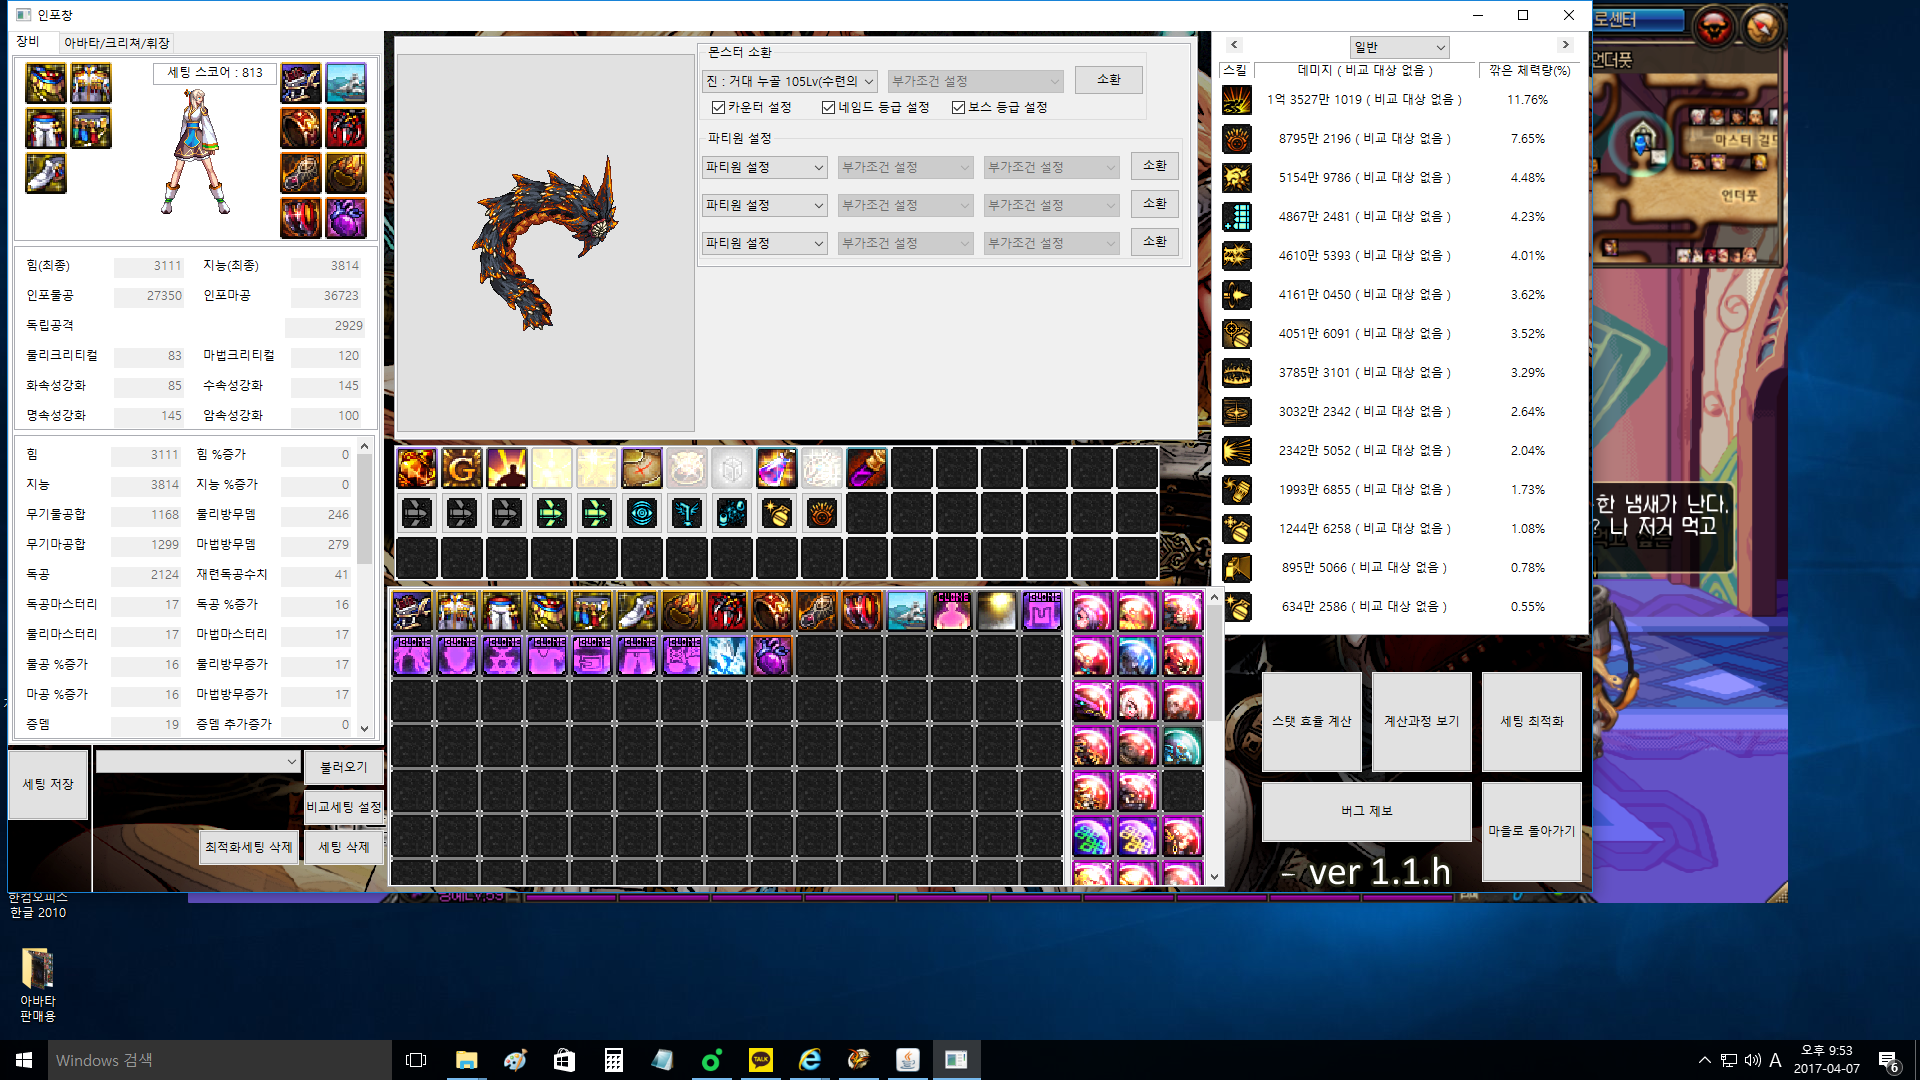Screen dimensions: 1920x1080
Task: Select the yellow grenade skill icon
Action: [x=776, y=513]
